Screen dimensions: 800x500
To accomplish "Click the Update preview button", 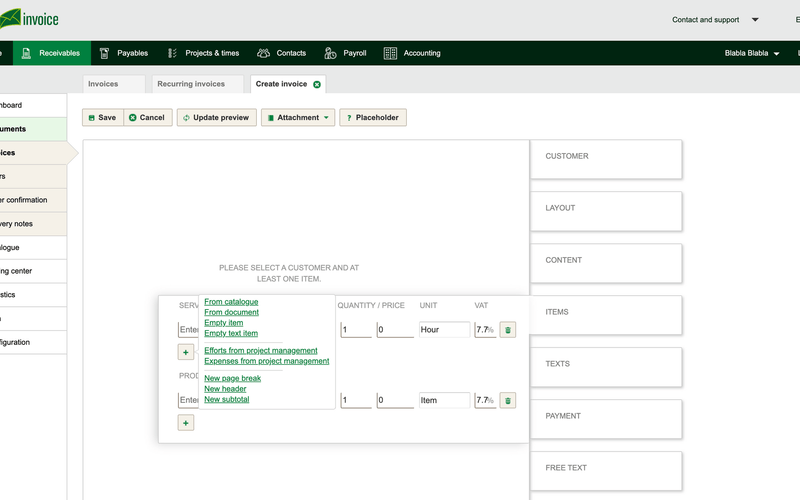I will tap(215, 118).
